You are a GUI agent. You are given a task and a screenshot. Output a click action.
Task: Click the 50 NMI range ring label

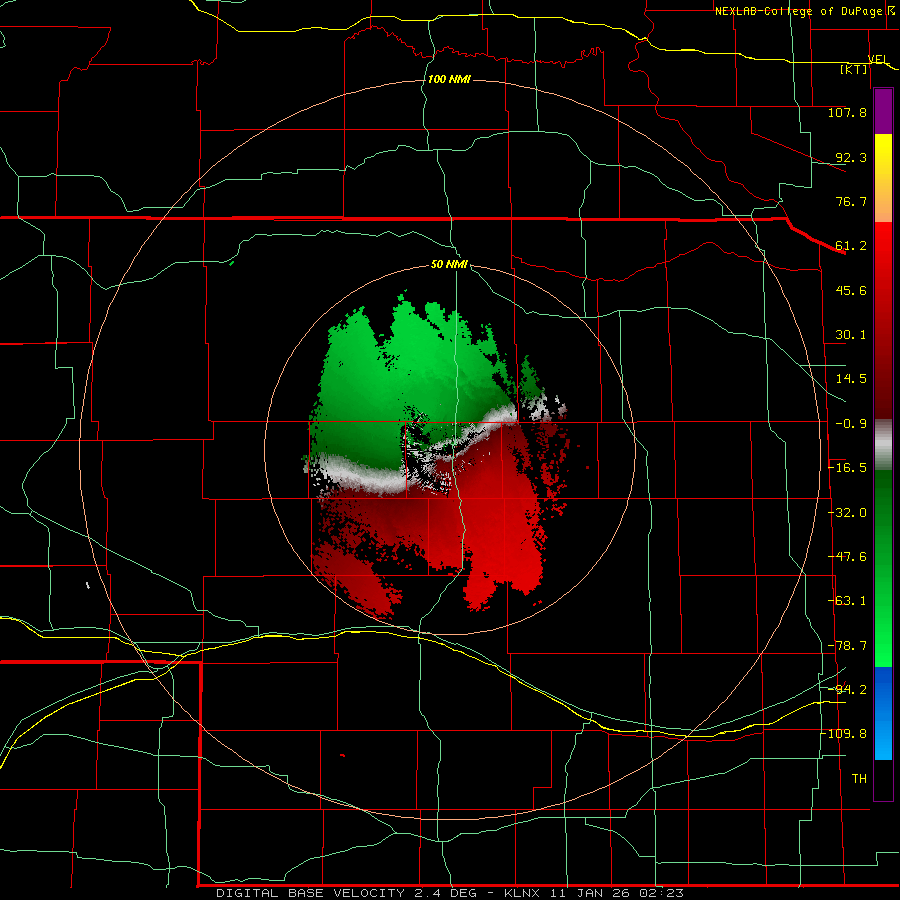point(449,265)
